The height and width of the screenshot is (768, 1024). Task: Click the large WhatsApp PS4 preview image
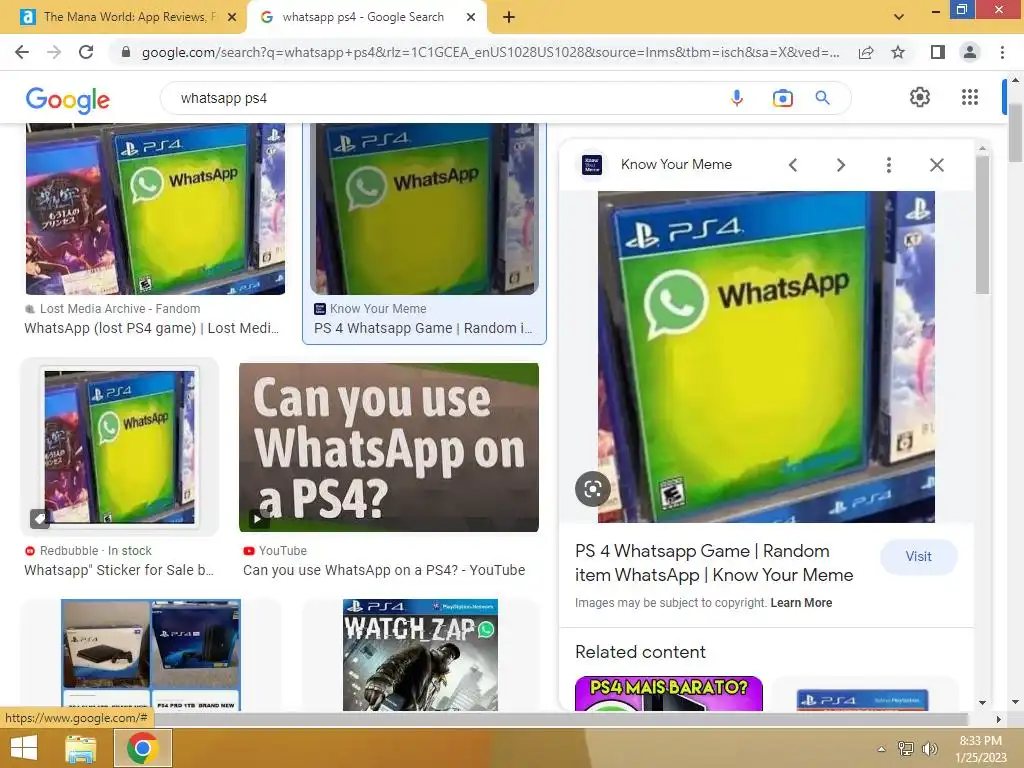[766, 357]
